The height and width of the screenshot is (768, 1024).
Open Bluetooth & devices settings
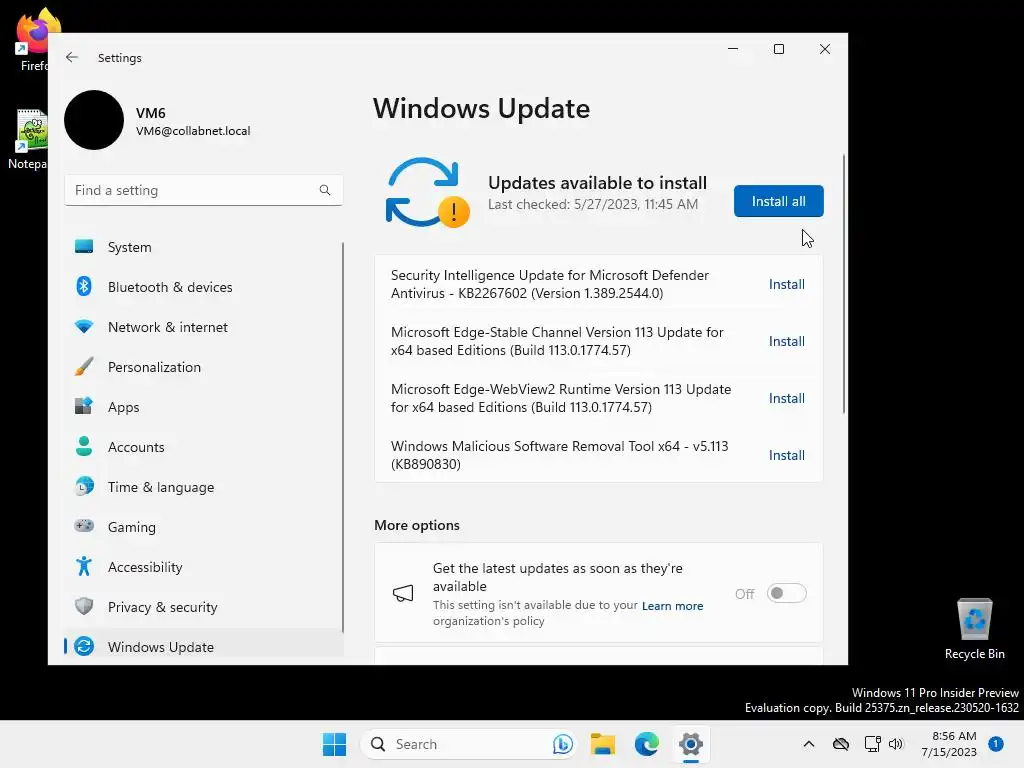point(204,287)
